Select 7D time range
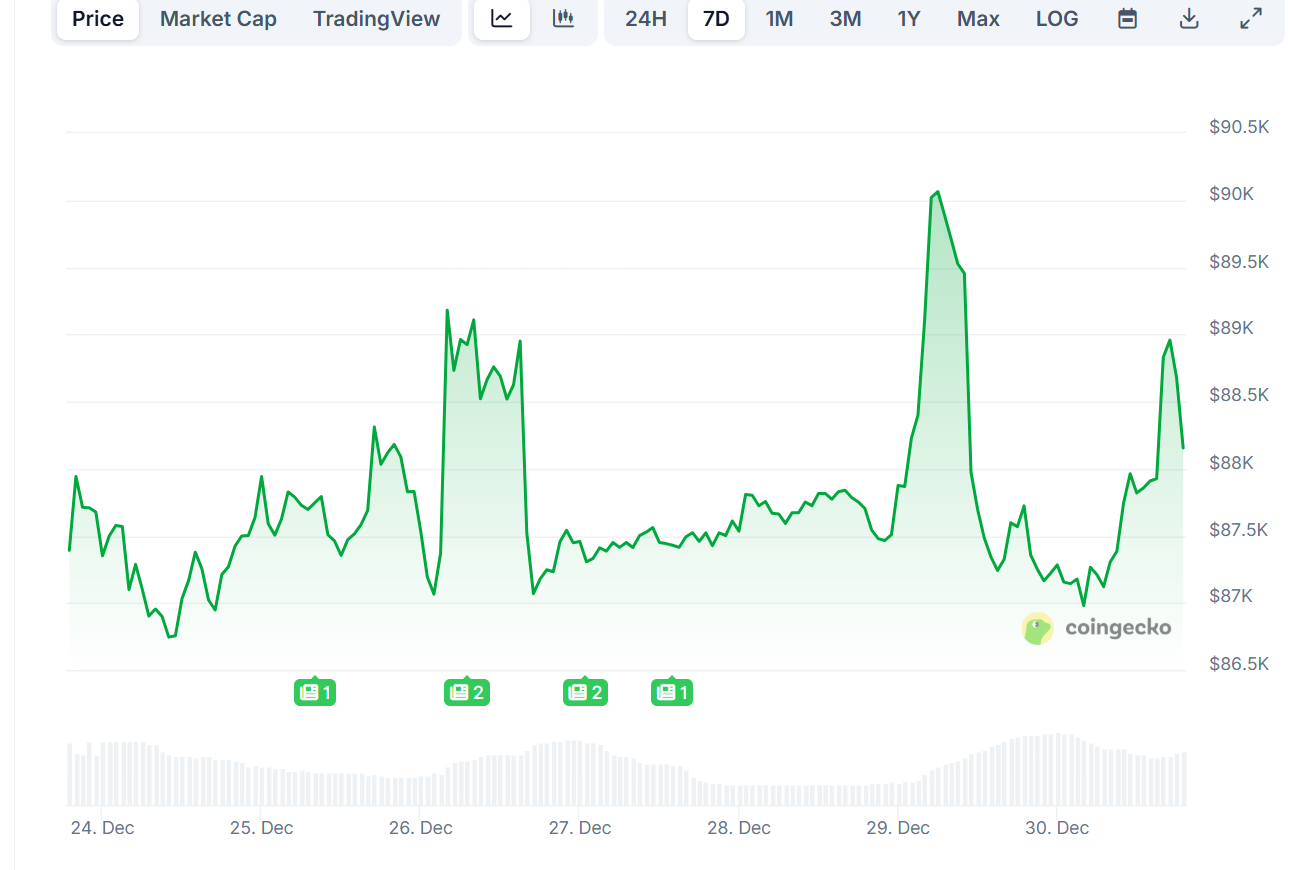 click(716, 19)
